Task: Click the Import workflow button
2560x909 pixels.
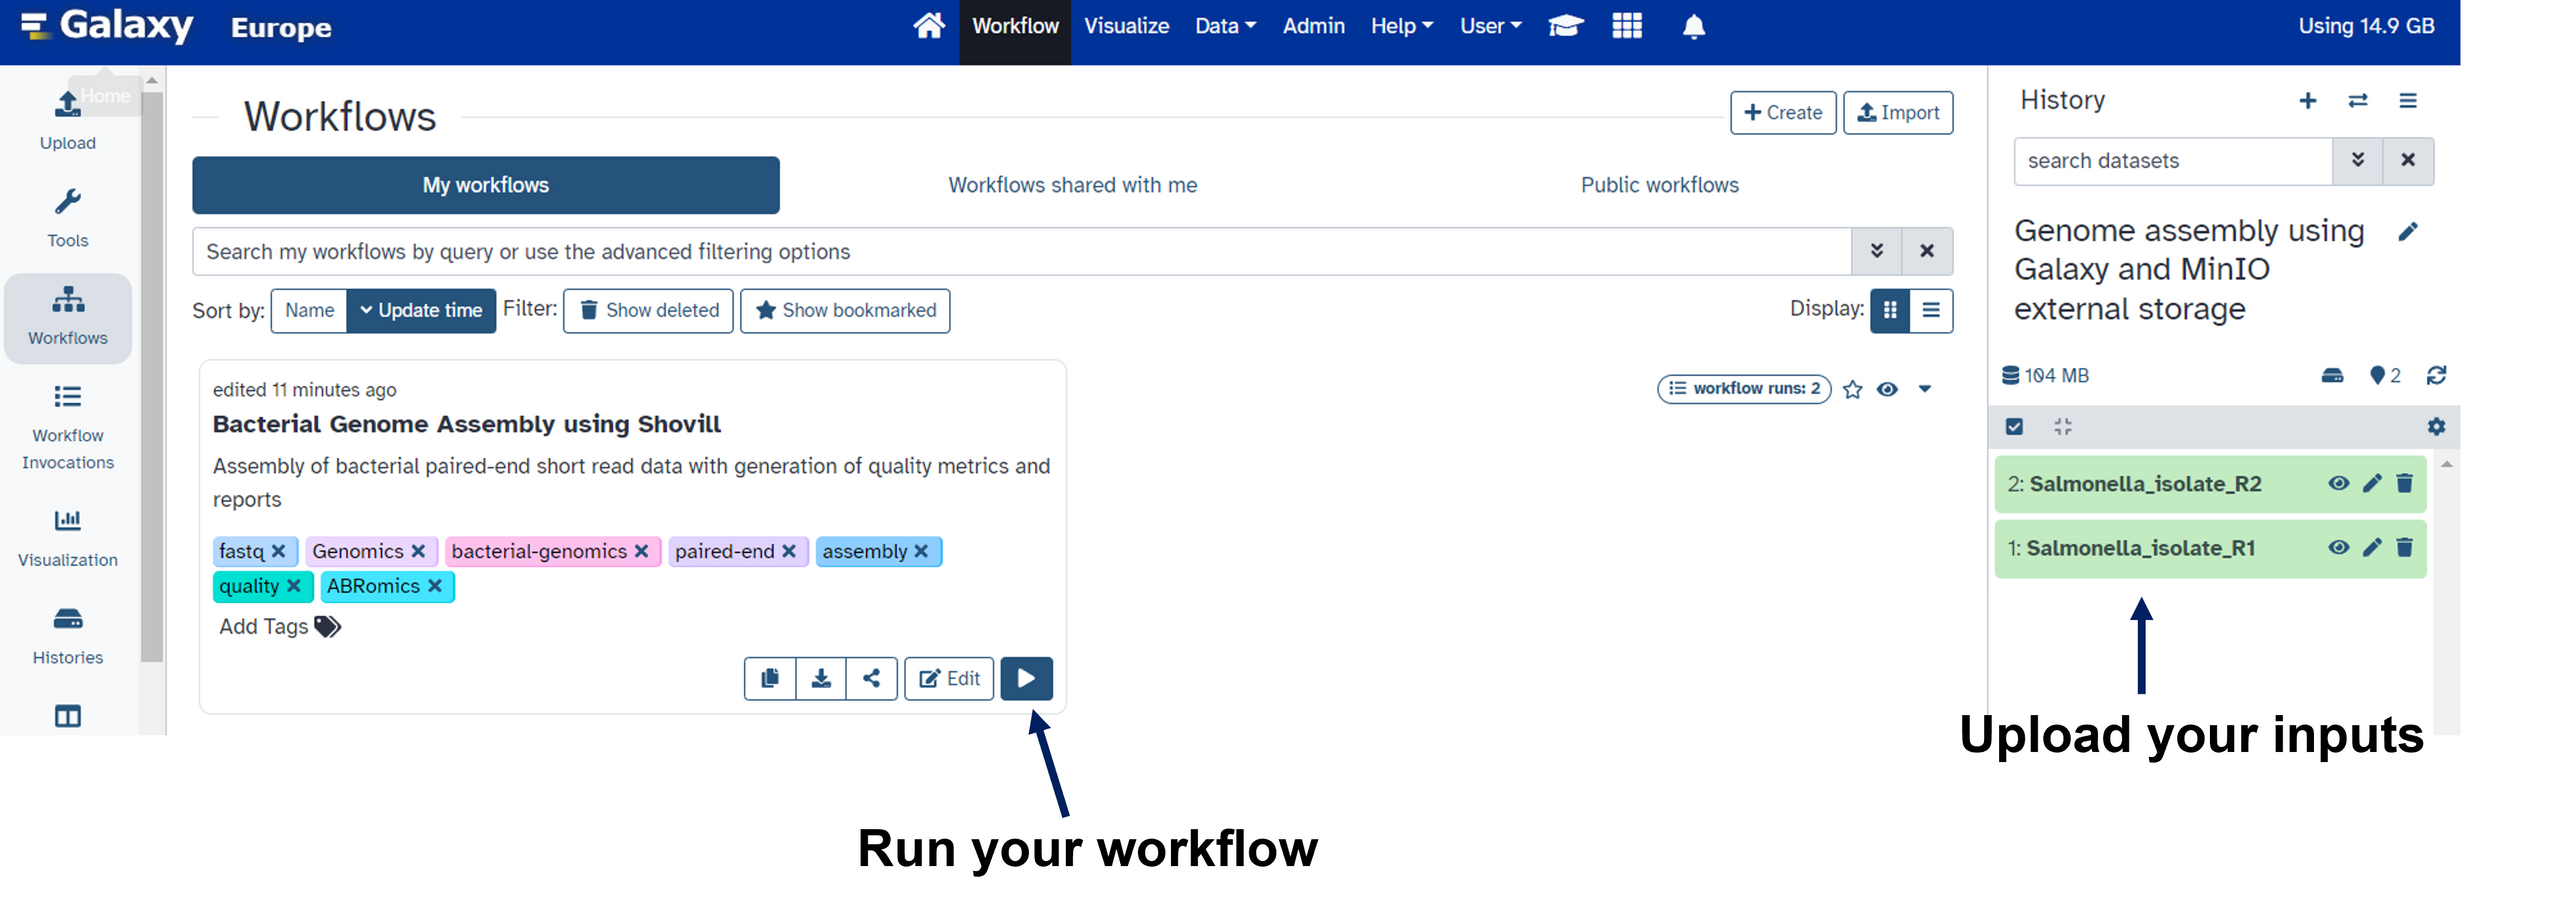Action: point(1897,113)
